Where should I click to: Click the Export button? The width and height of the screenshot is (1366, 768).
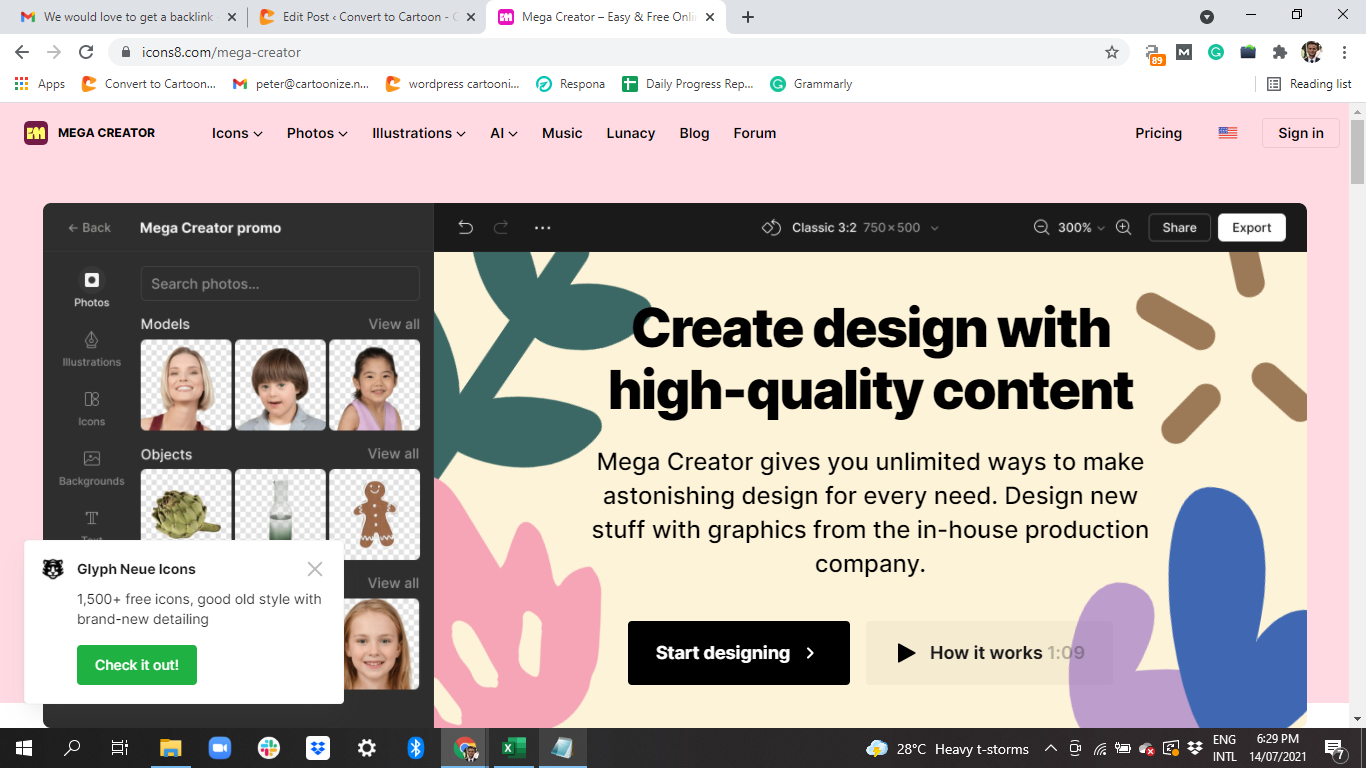click(1252, 228)
